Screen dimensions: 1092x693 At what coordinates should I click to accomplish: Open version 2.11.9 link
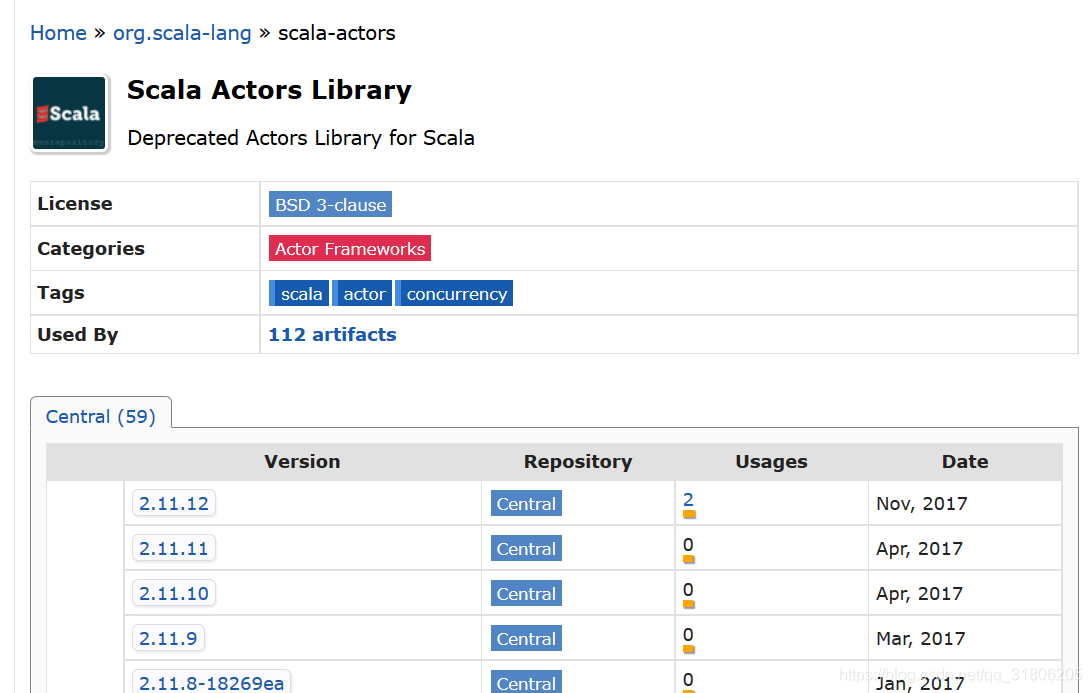click(169, 638)
